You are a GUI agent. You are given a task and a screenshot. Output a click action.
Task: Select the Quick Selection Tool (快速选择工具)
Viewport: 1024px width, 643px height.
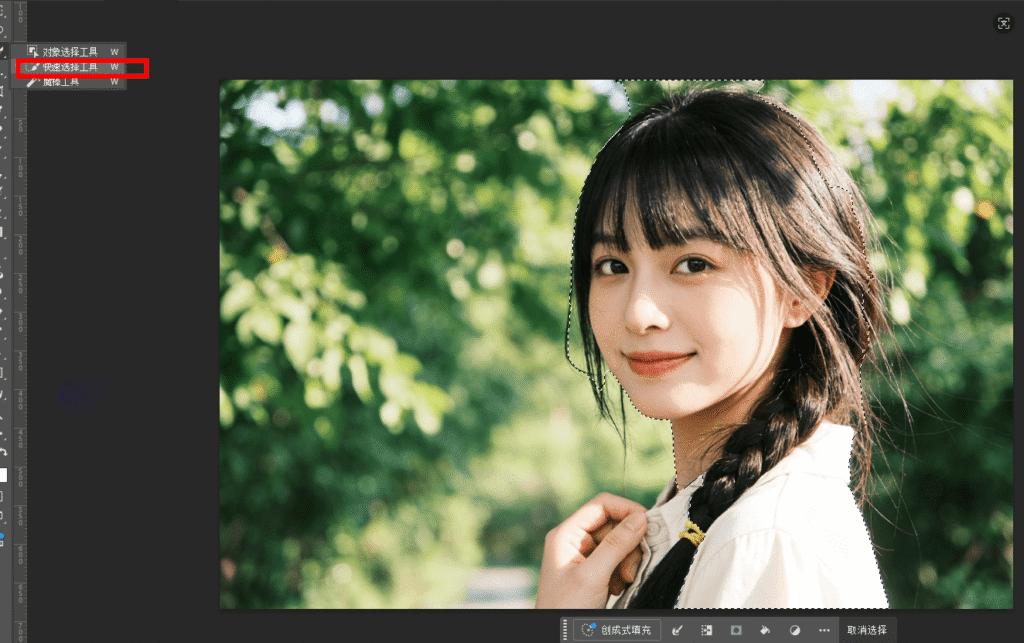[70, 67]
